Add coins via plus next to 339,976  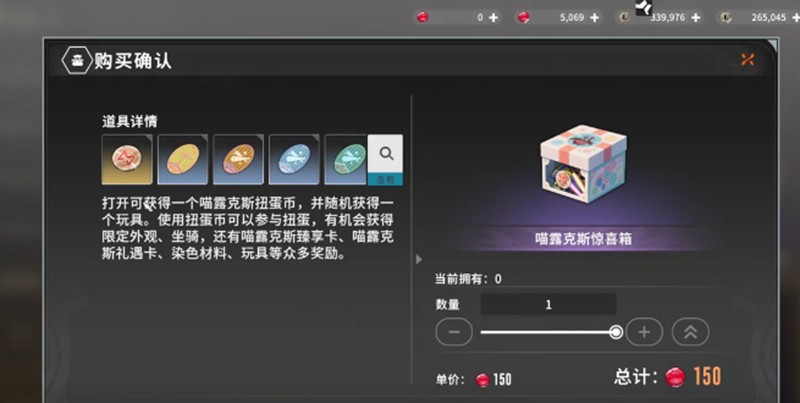click(x=696, y=17)
